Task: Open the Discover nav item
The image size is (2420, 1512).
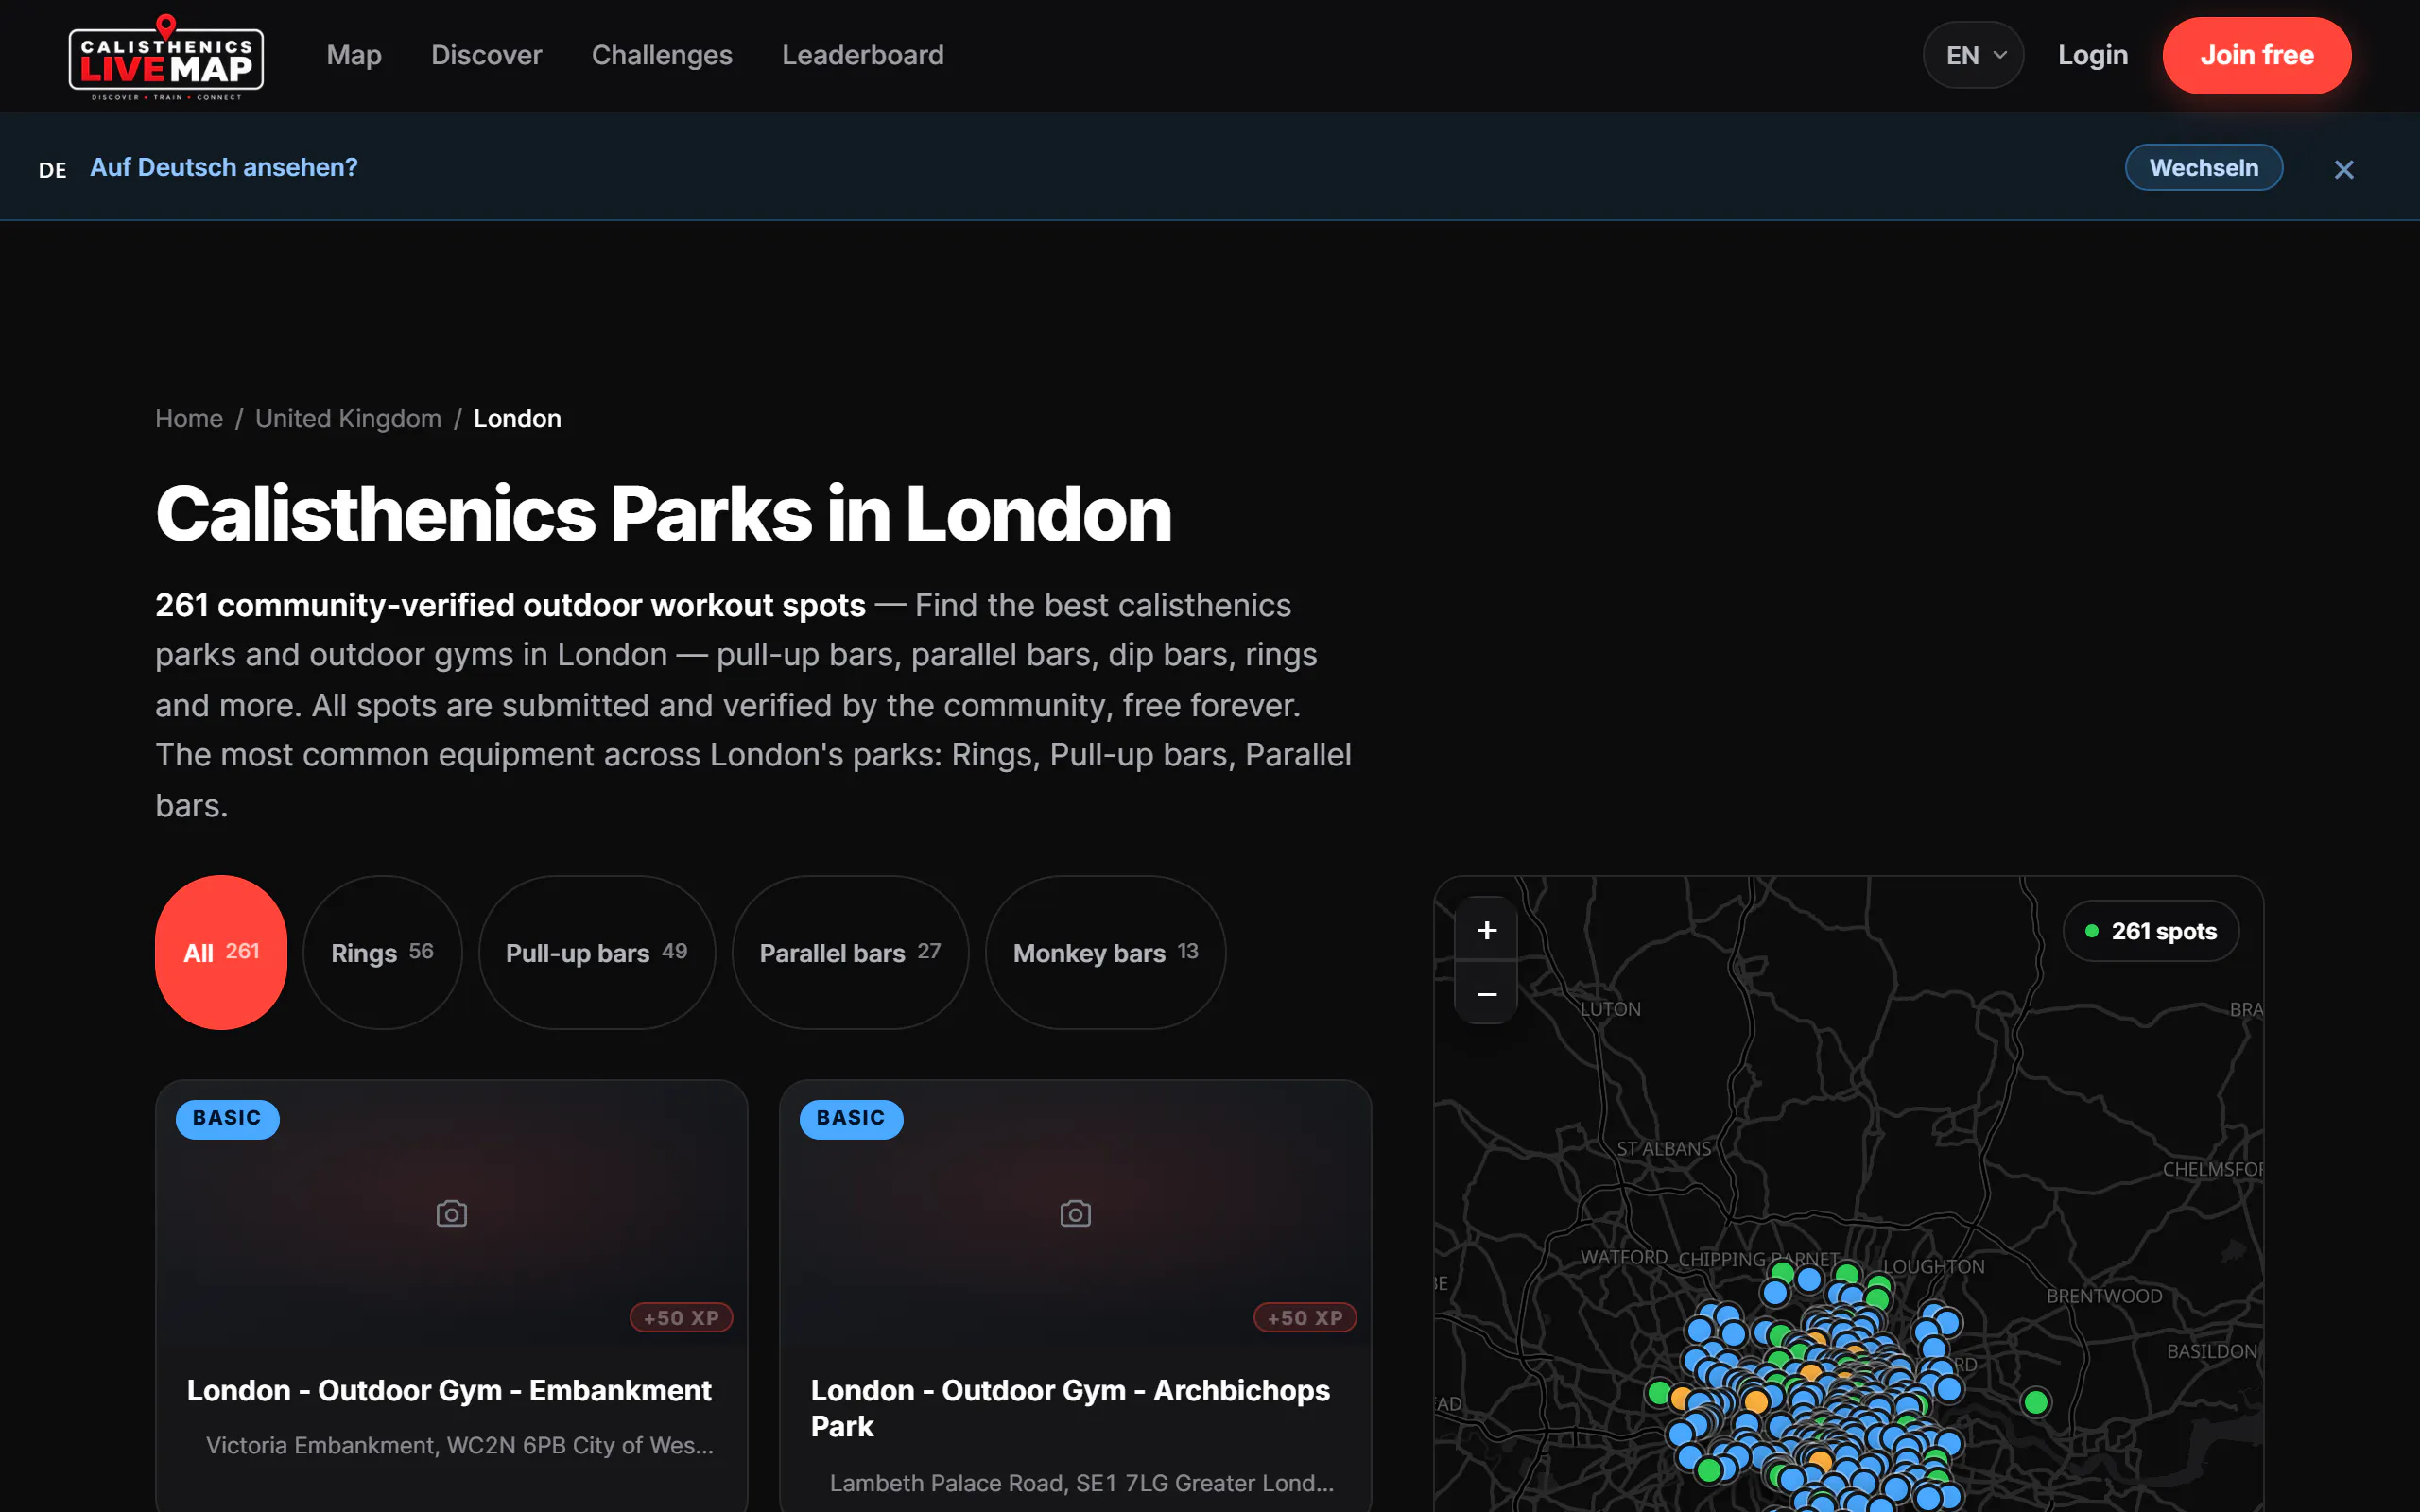Action: point(486,55)
